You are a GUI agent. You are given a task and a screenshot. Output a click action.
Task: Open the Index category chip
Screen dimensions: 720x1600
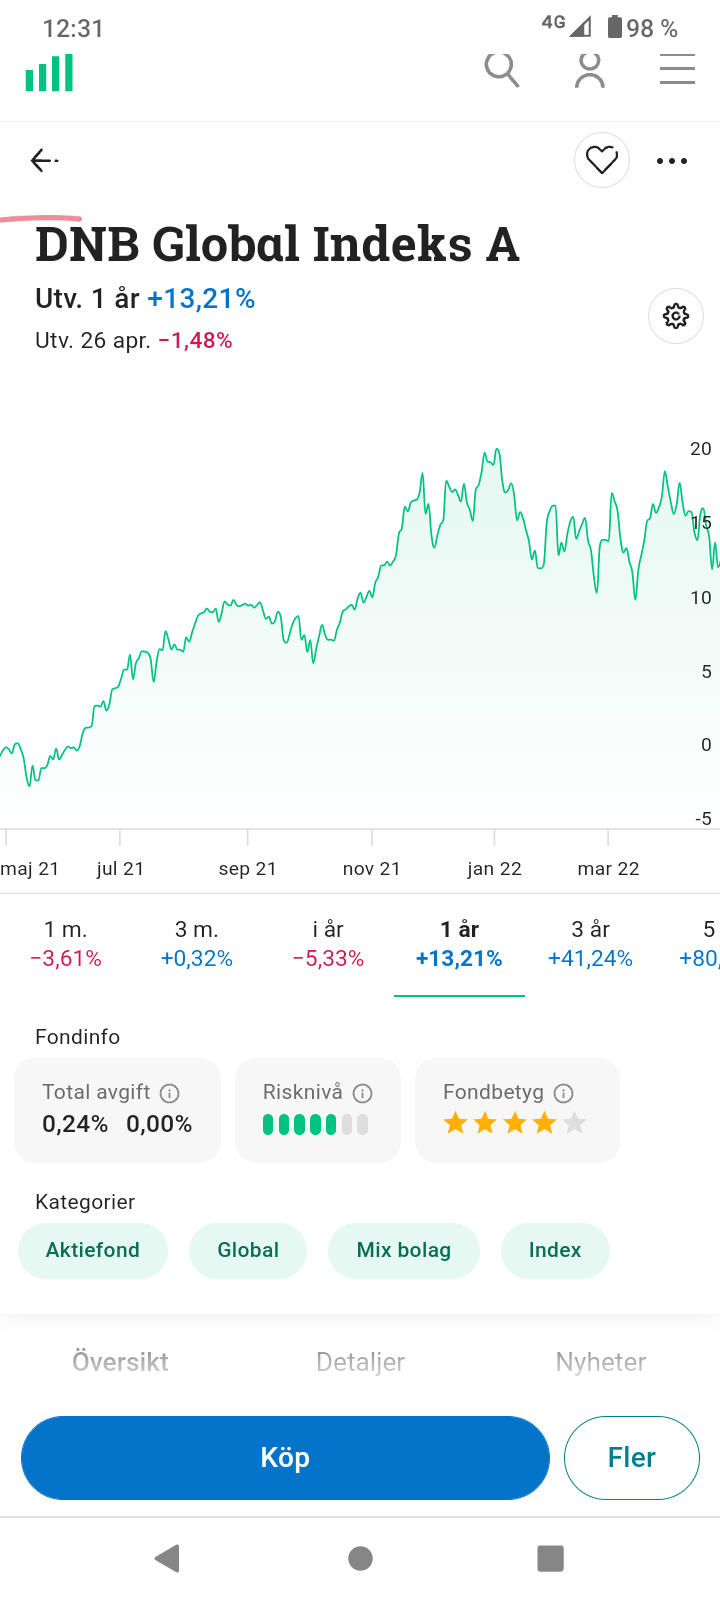[x=555, y=1250]
